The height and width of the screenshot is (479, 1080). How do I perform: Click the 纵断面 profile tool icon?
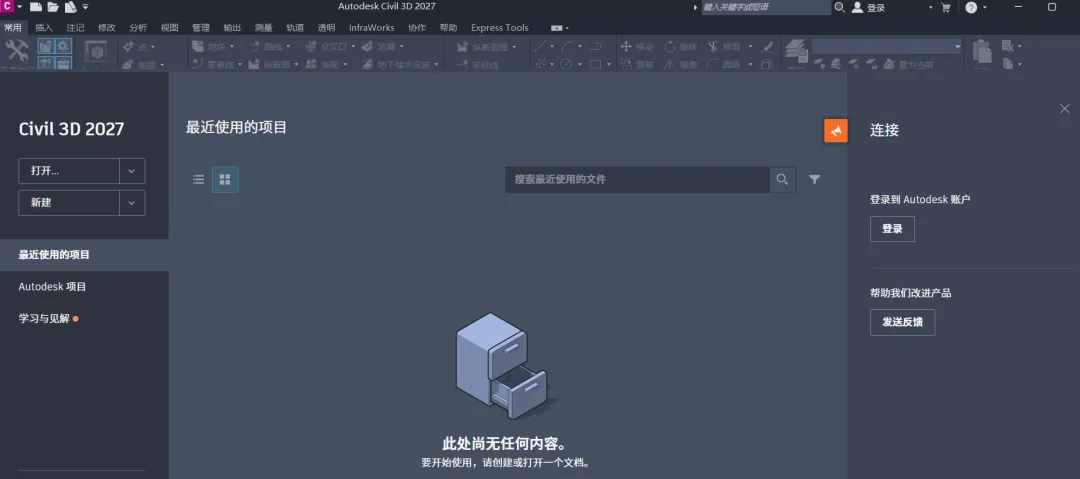(x=254, y=64)
